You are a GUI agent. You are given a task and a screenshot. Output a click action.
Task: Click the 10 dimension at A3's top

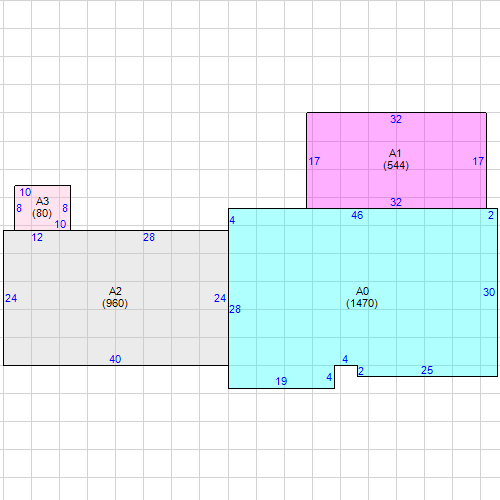click(25, 192)
